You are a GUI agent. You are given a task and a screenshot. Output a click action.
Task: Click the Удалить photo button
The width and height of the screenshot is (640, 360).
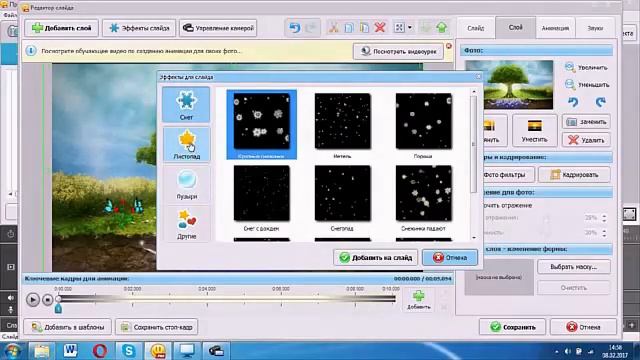[x=587, y=140]
